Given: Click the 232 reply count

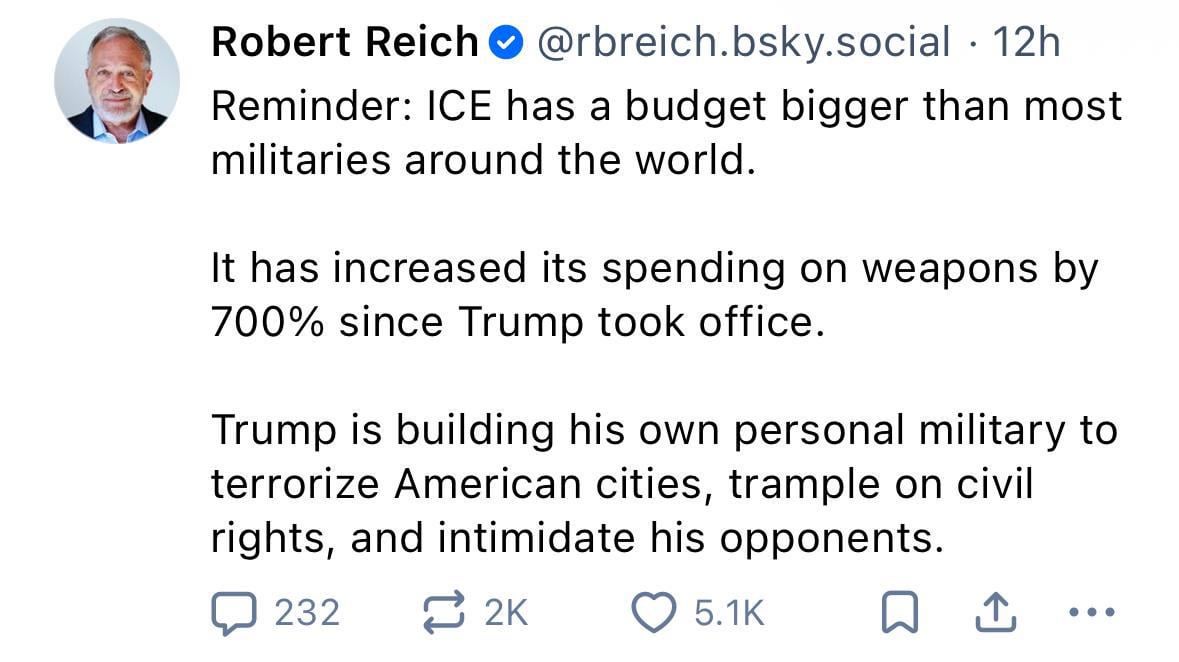Looking at the screenshot, I should click(x=307, y=612).
